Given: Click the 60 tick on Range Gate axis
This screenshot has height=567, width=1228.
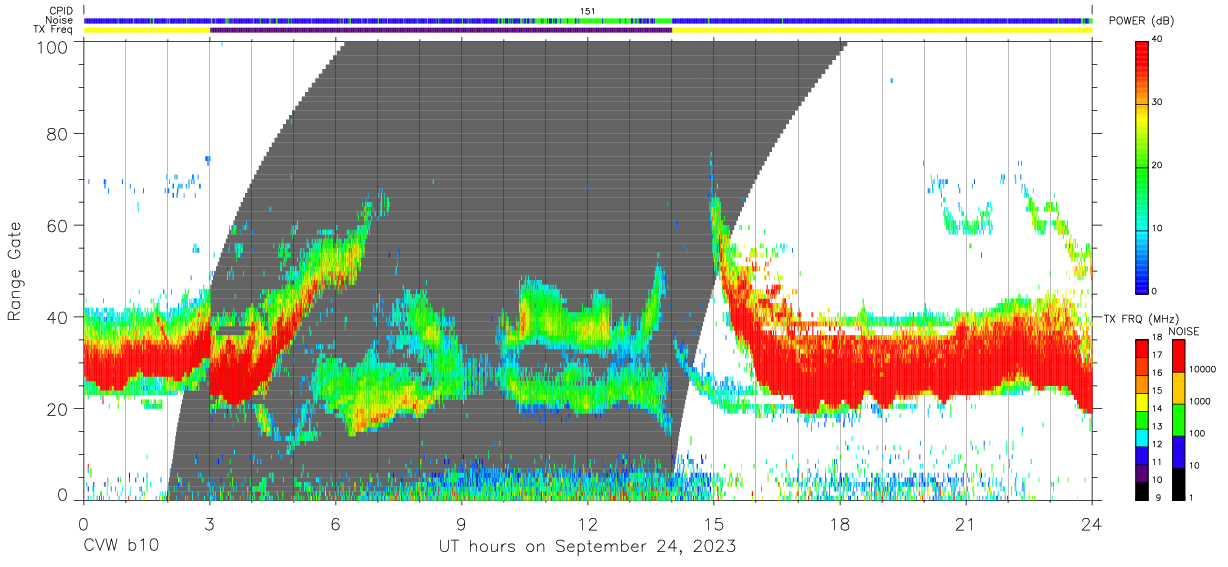Looking at the screenshot, I should click(59, 226).
